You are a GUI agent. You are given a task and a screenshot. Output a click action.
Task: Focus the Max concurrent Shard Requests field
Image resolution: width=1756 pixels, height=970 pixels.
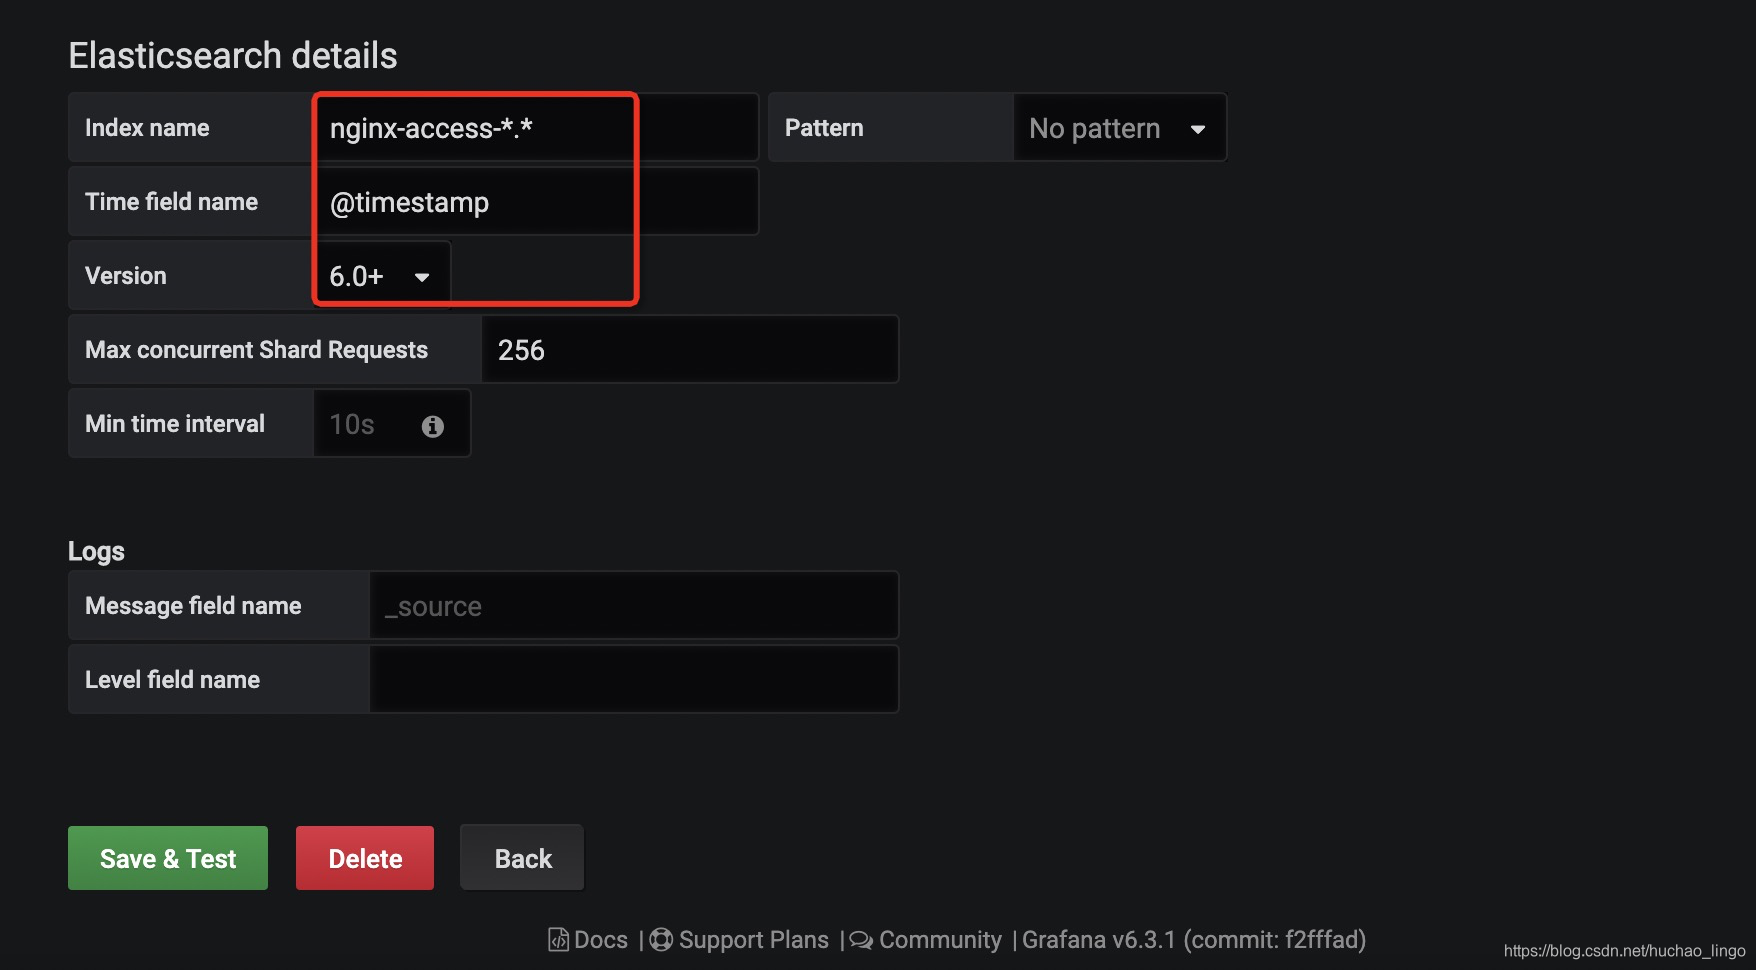[x=690, y=350]
